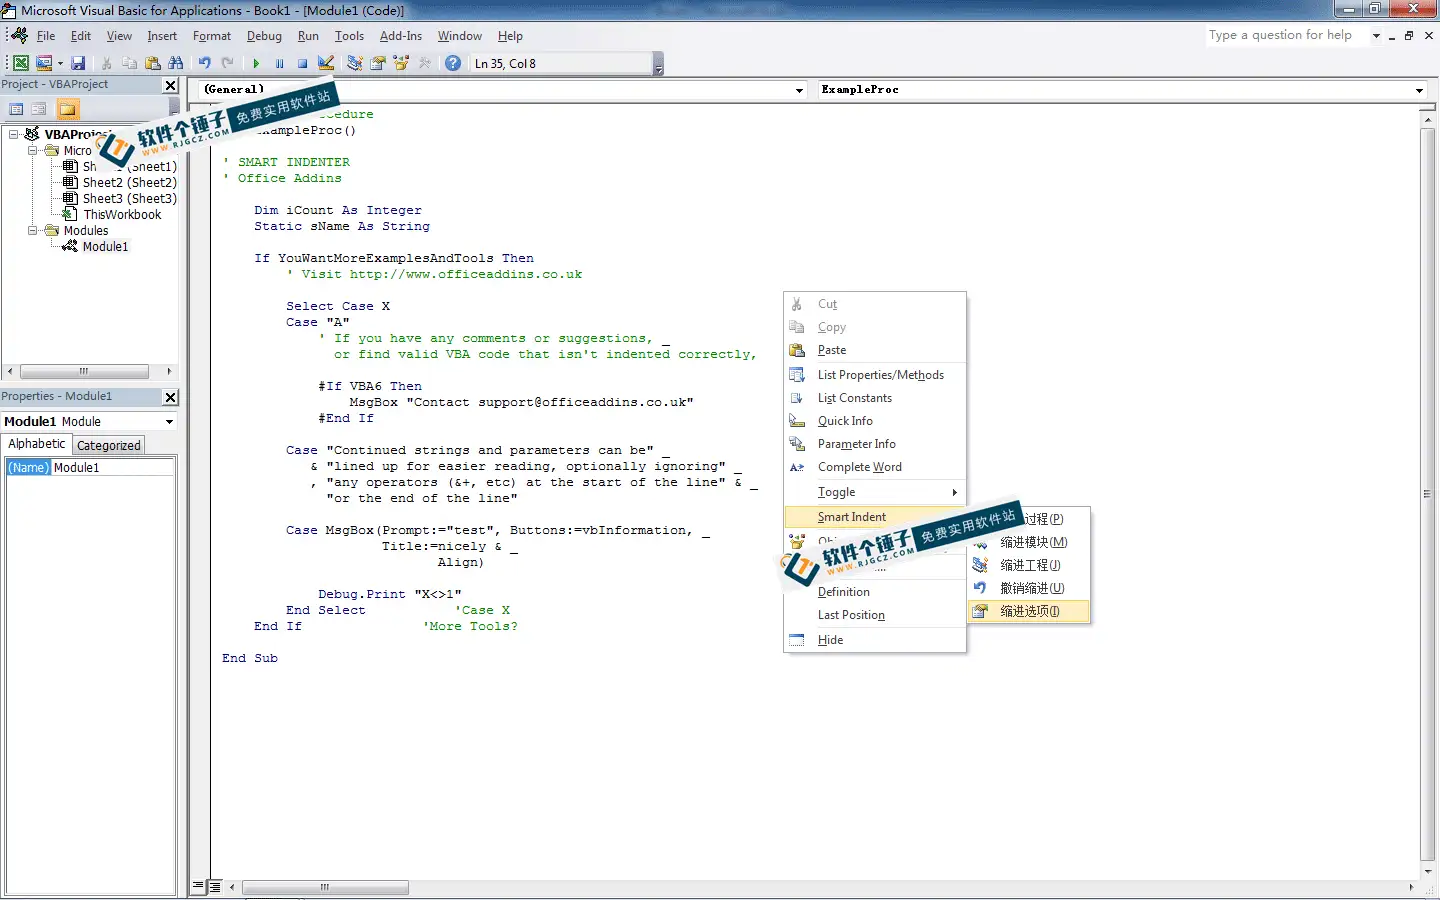The width and height of the screenshot is (1440, 900).
Task: Click the blue Help question mark icon
Action: tap(453, 63)
